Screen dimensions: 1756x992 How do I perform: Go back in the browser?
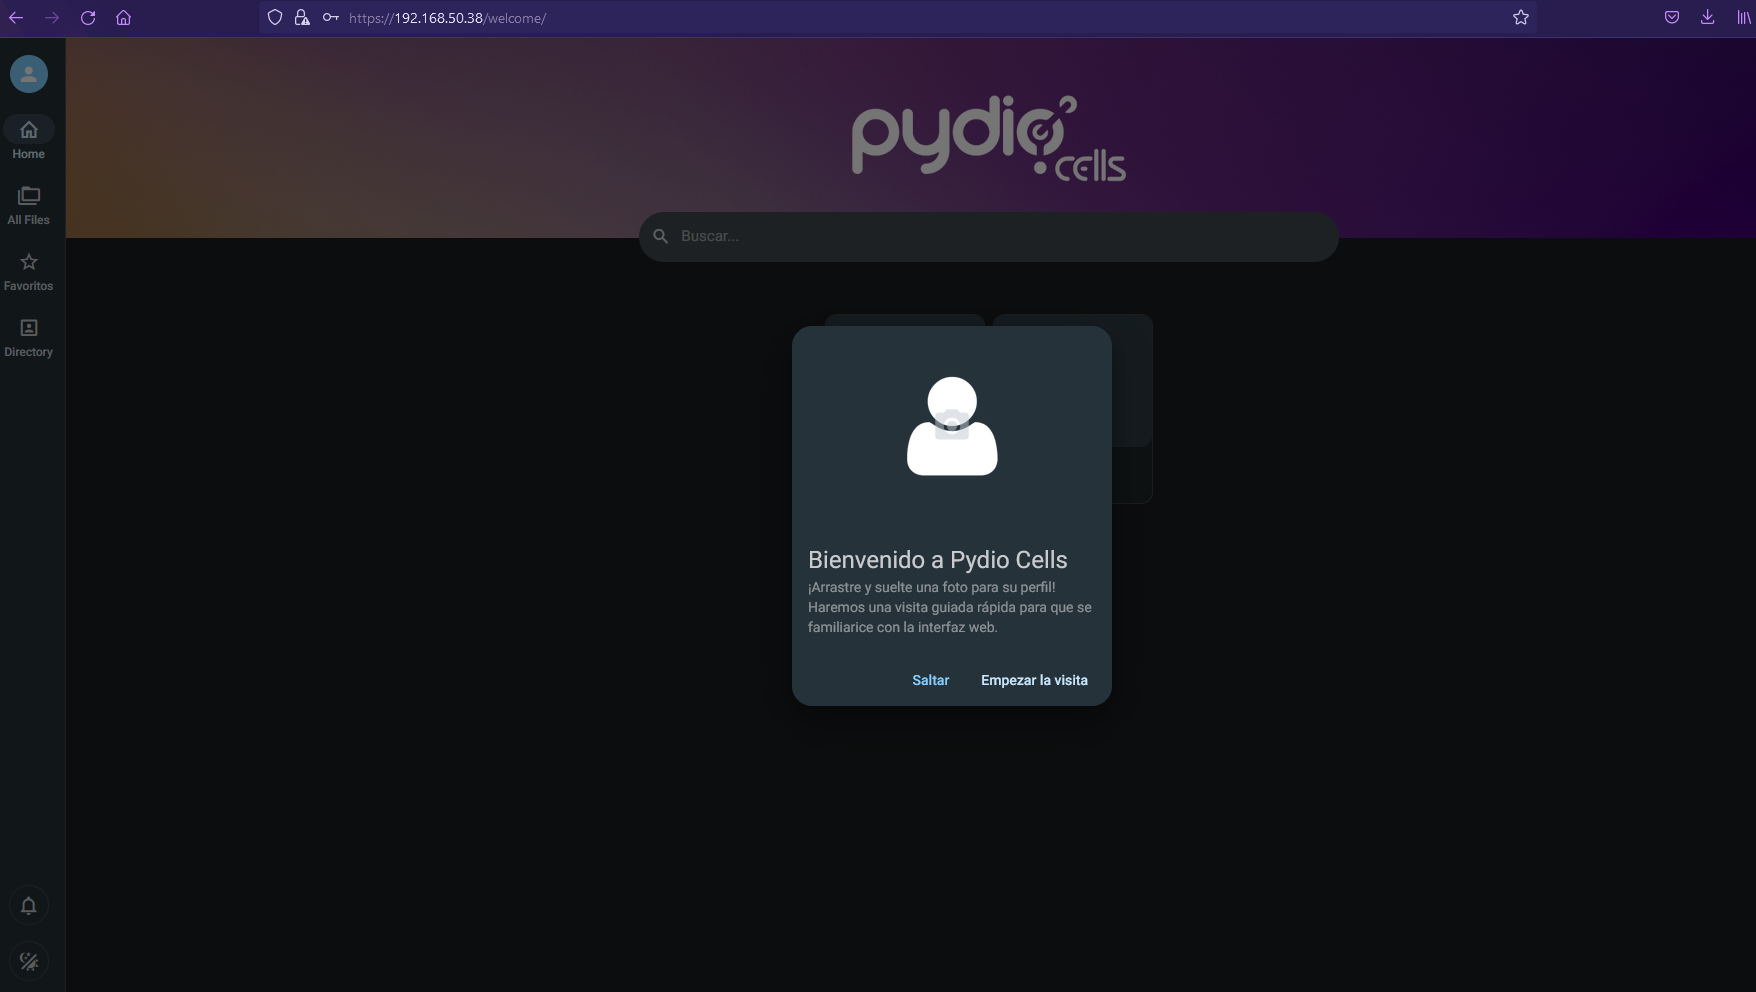16,18
